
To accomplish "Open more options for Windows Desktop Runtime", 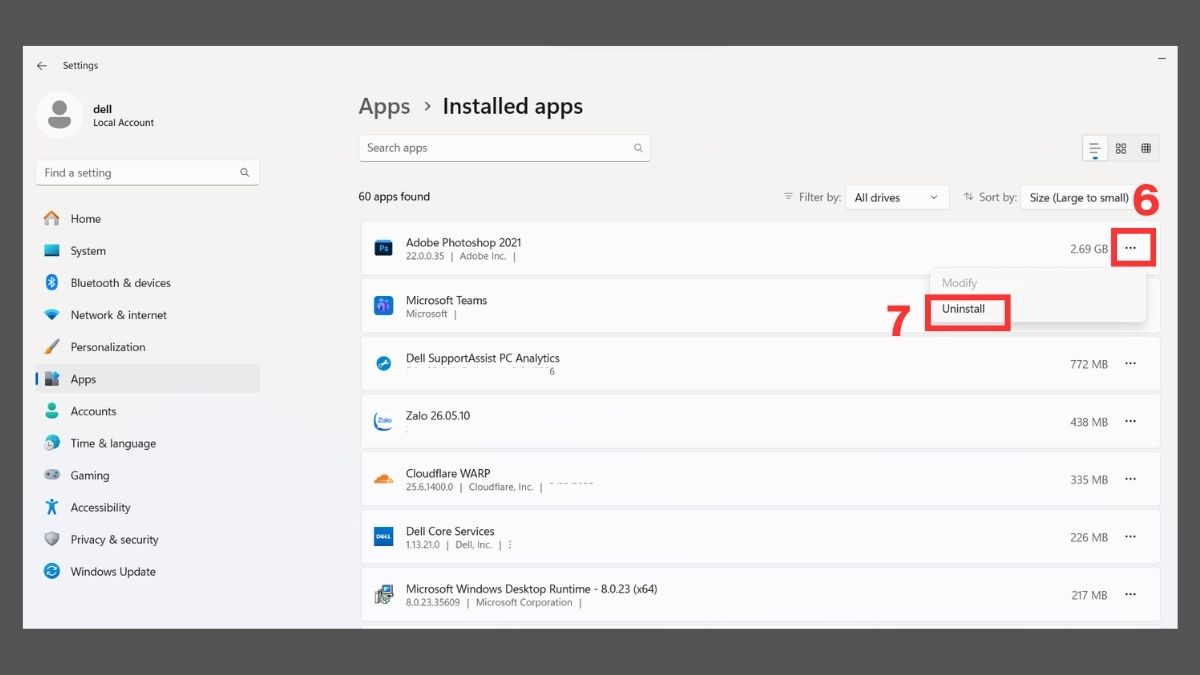I will tap(1131, 595).
